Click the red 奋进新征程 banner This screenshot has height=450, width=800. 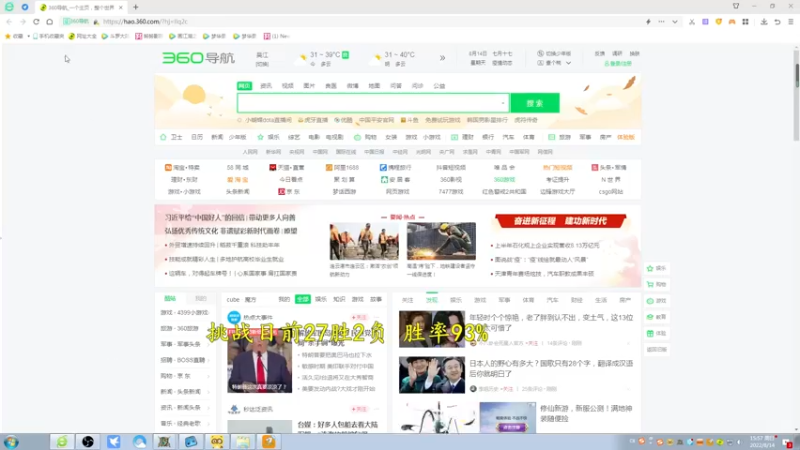click(560, 221)
